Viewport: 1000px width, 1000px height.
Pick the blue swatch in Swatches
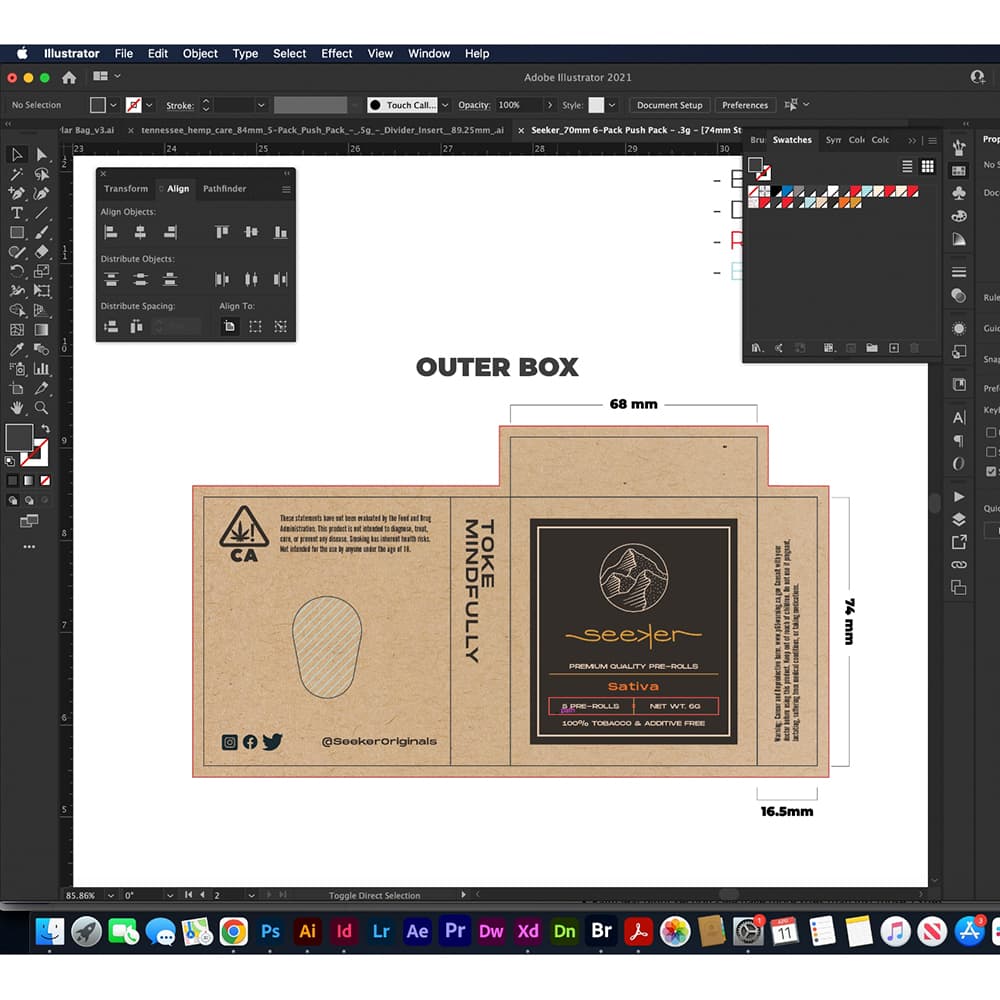[x=788, y=191]
